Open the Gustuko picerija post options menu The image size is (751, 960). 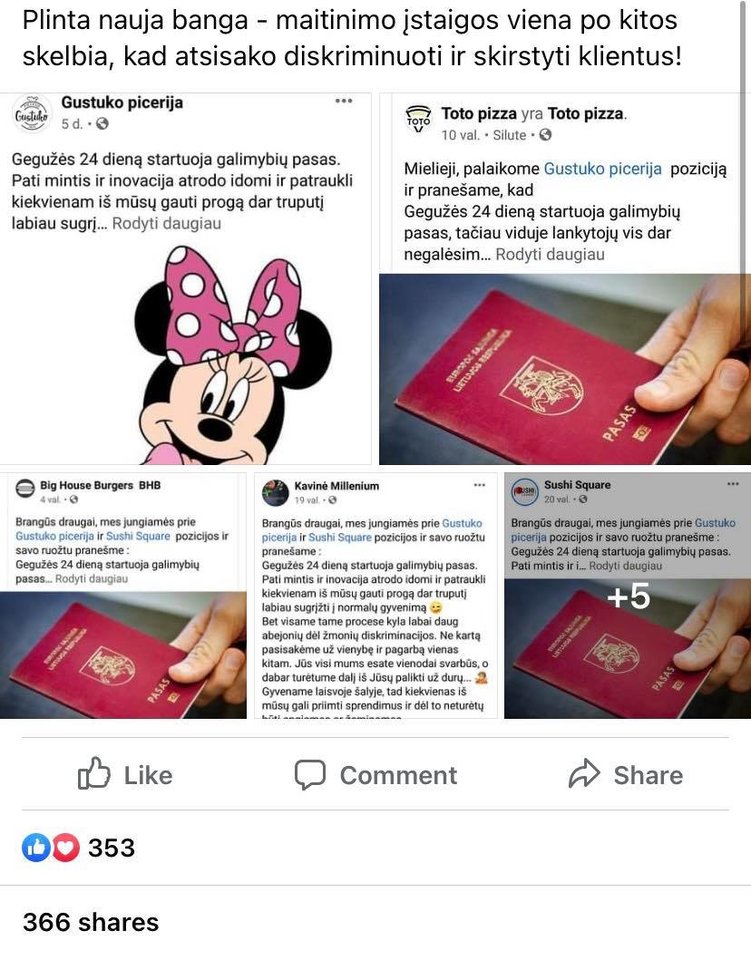[x=344, y=100]
